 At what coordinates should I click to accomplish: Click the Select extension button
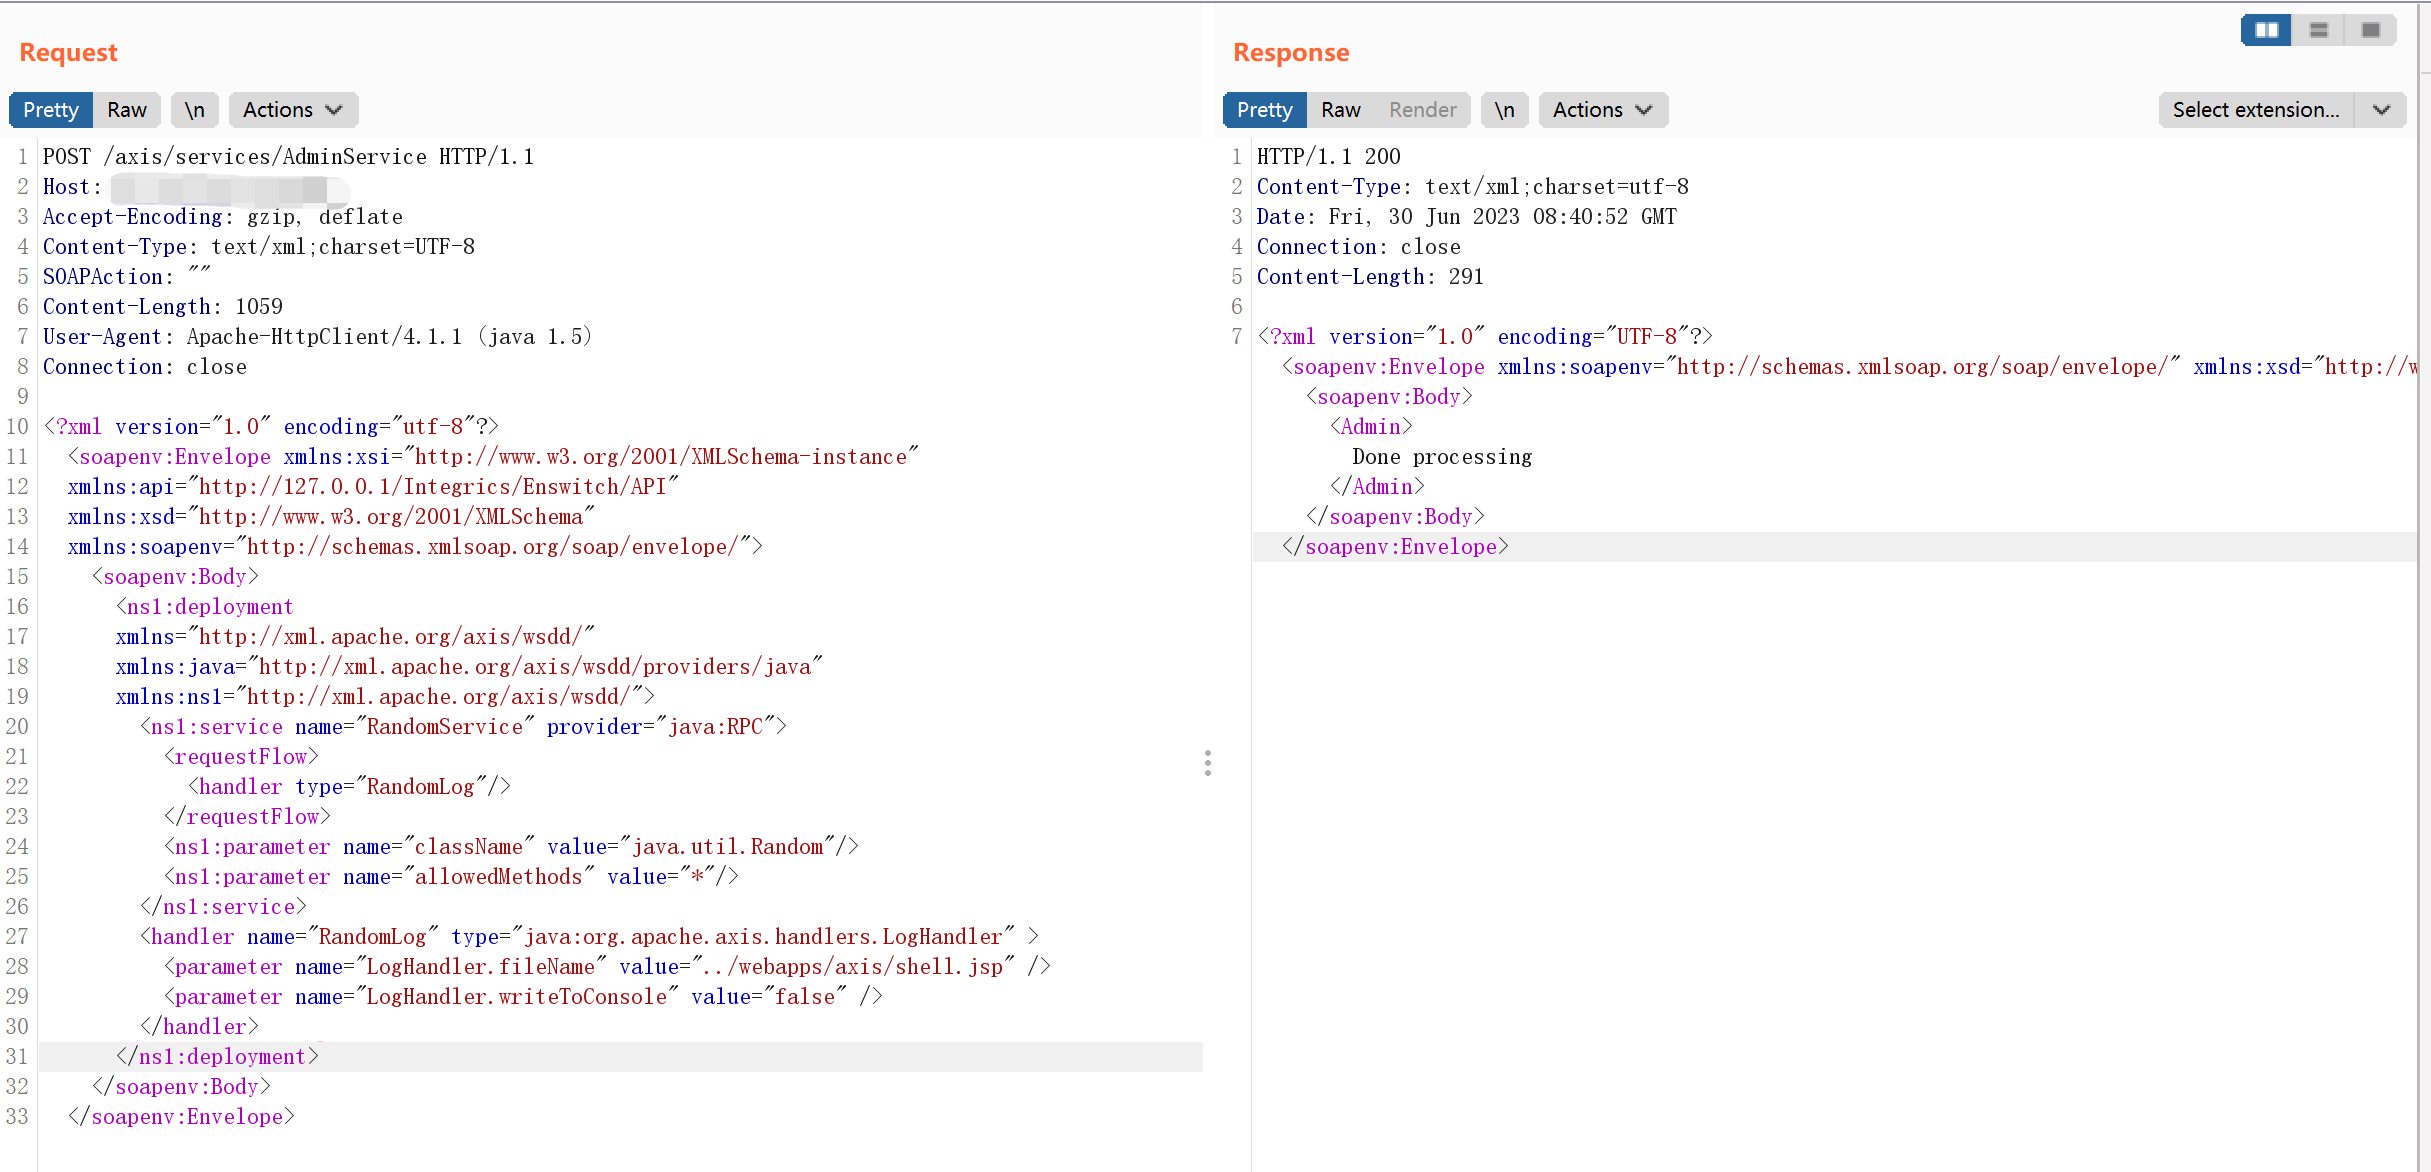[2255, 110]
